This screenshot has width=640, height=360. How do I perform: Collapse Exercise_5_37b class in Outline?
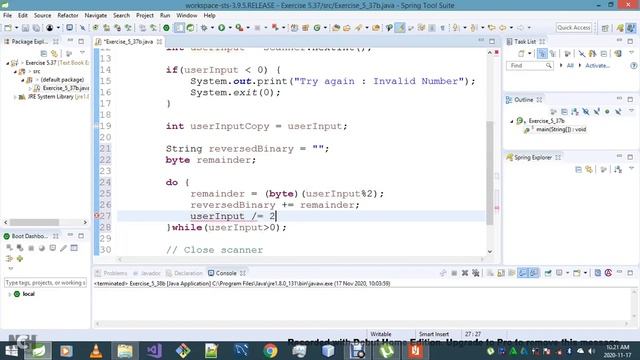coord(511,121)
